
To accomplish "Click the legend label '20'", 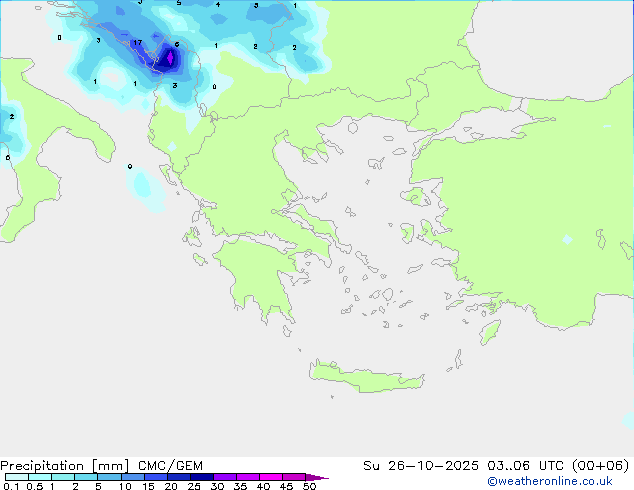I will tap(171, 486).
